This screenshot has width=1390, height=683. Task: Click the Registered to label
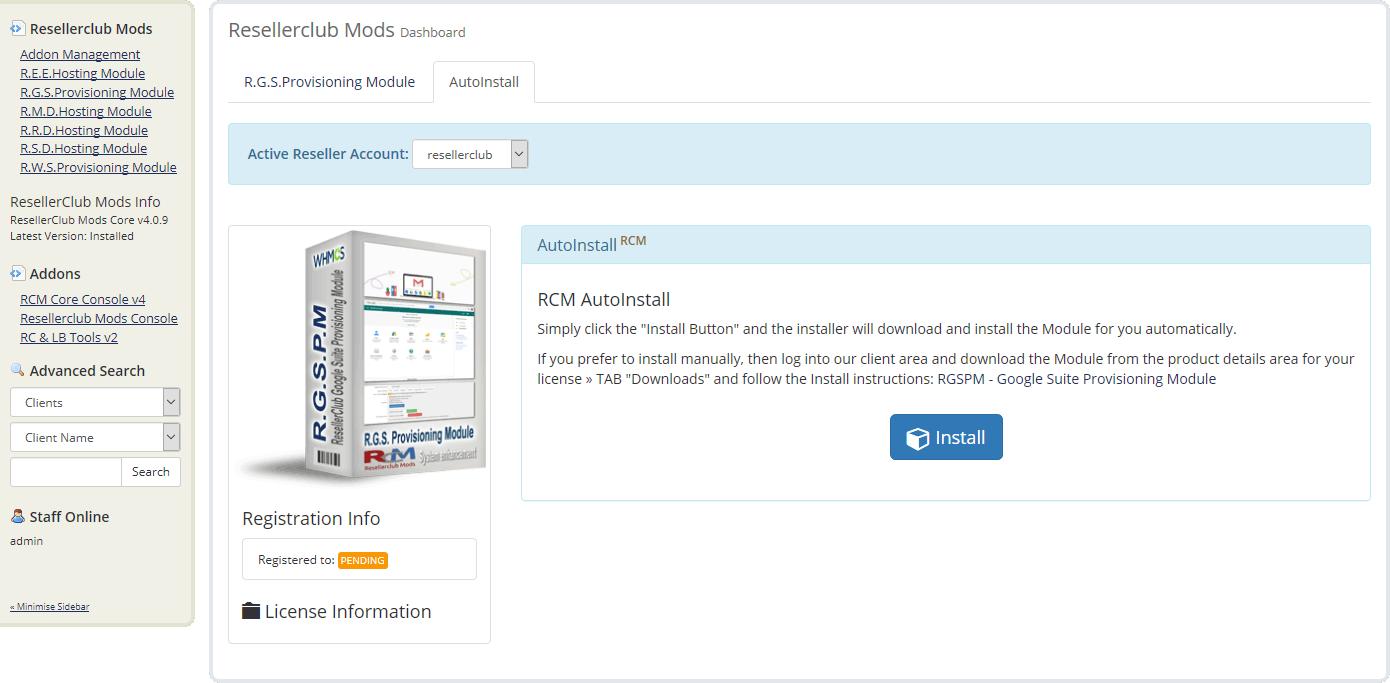click(296, 560)
